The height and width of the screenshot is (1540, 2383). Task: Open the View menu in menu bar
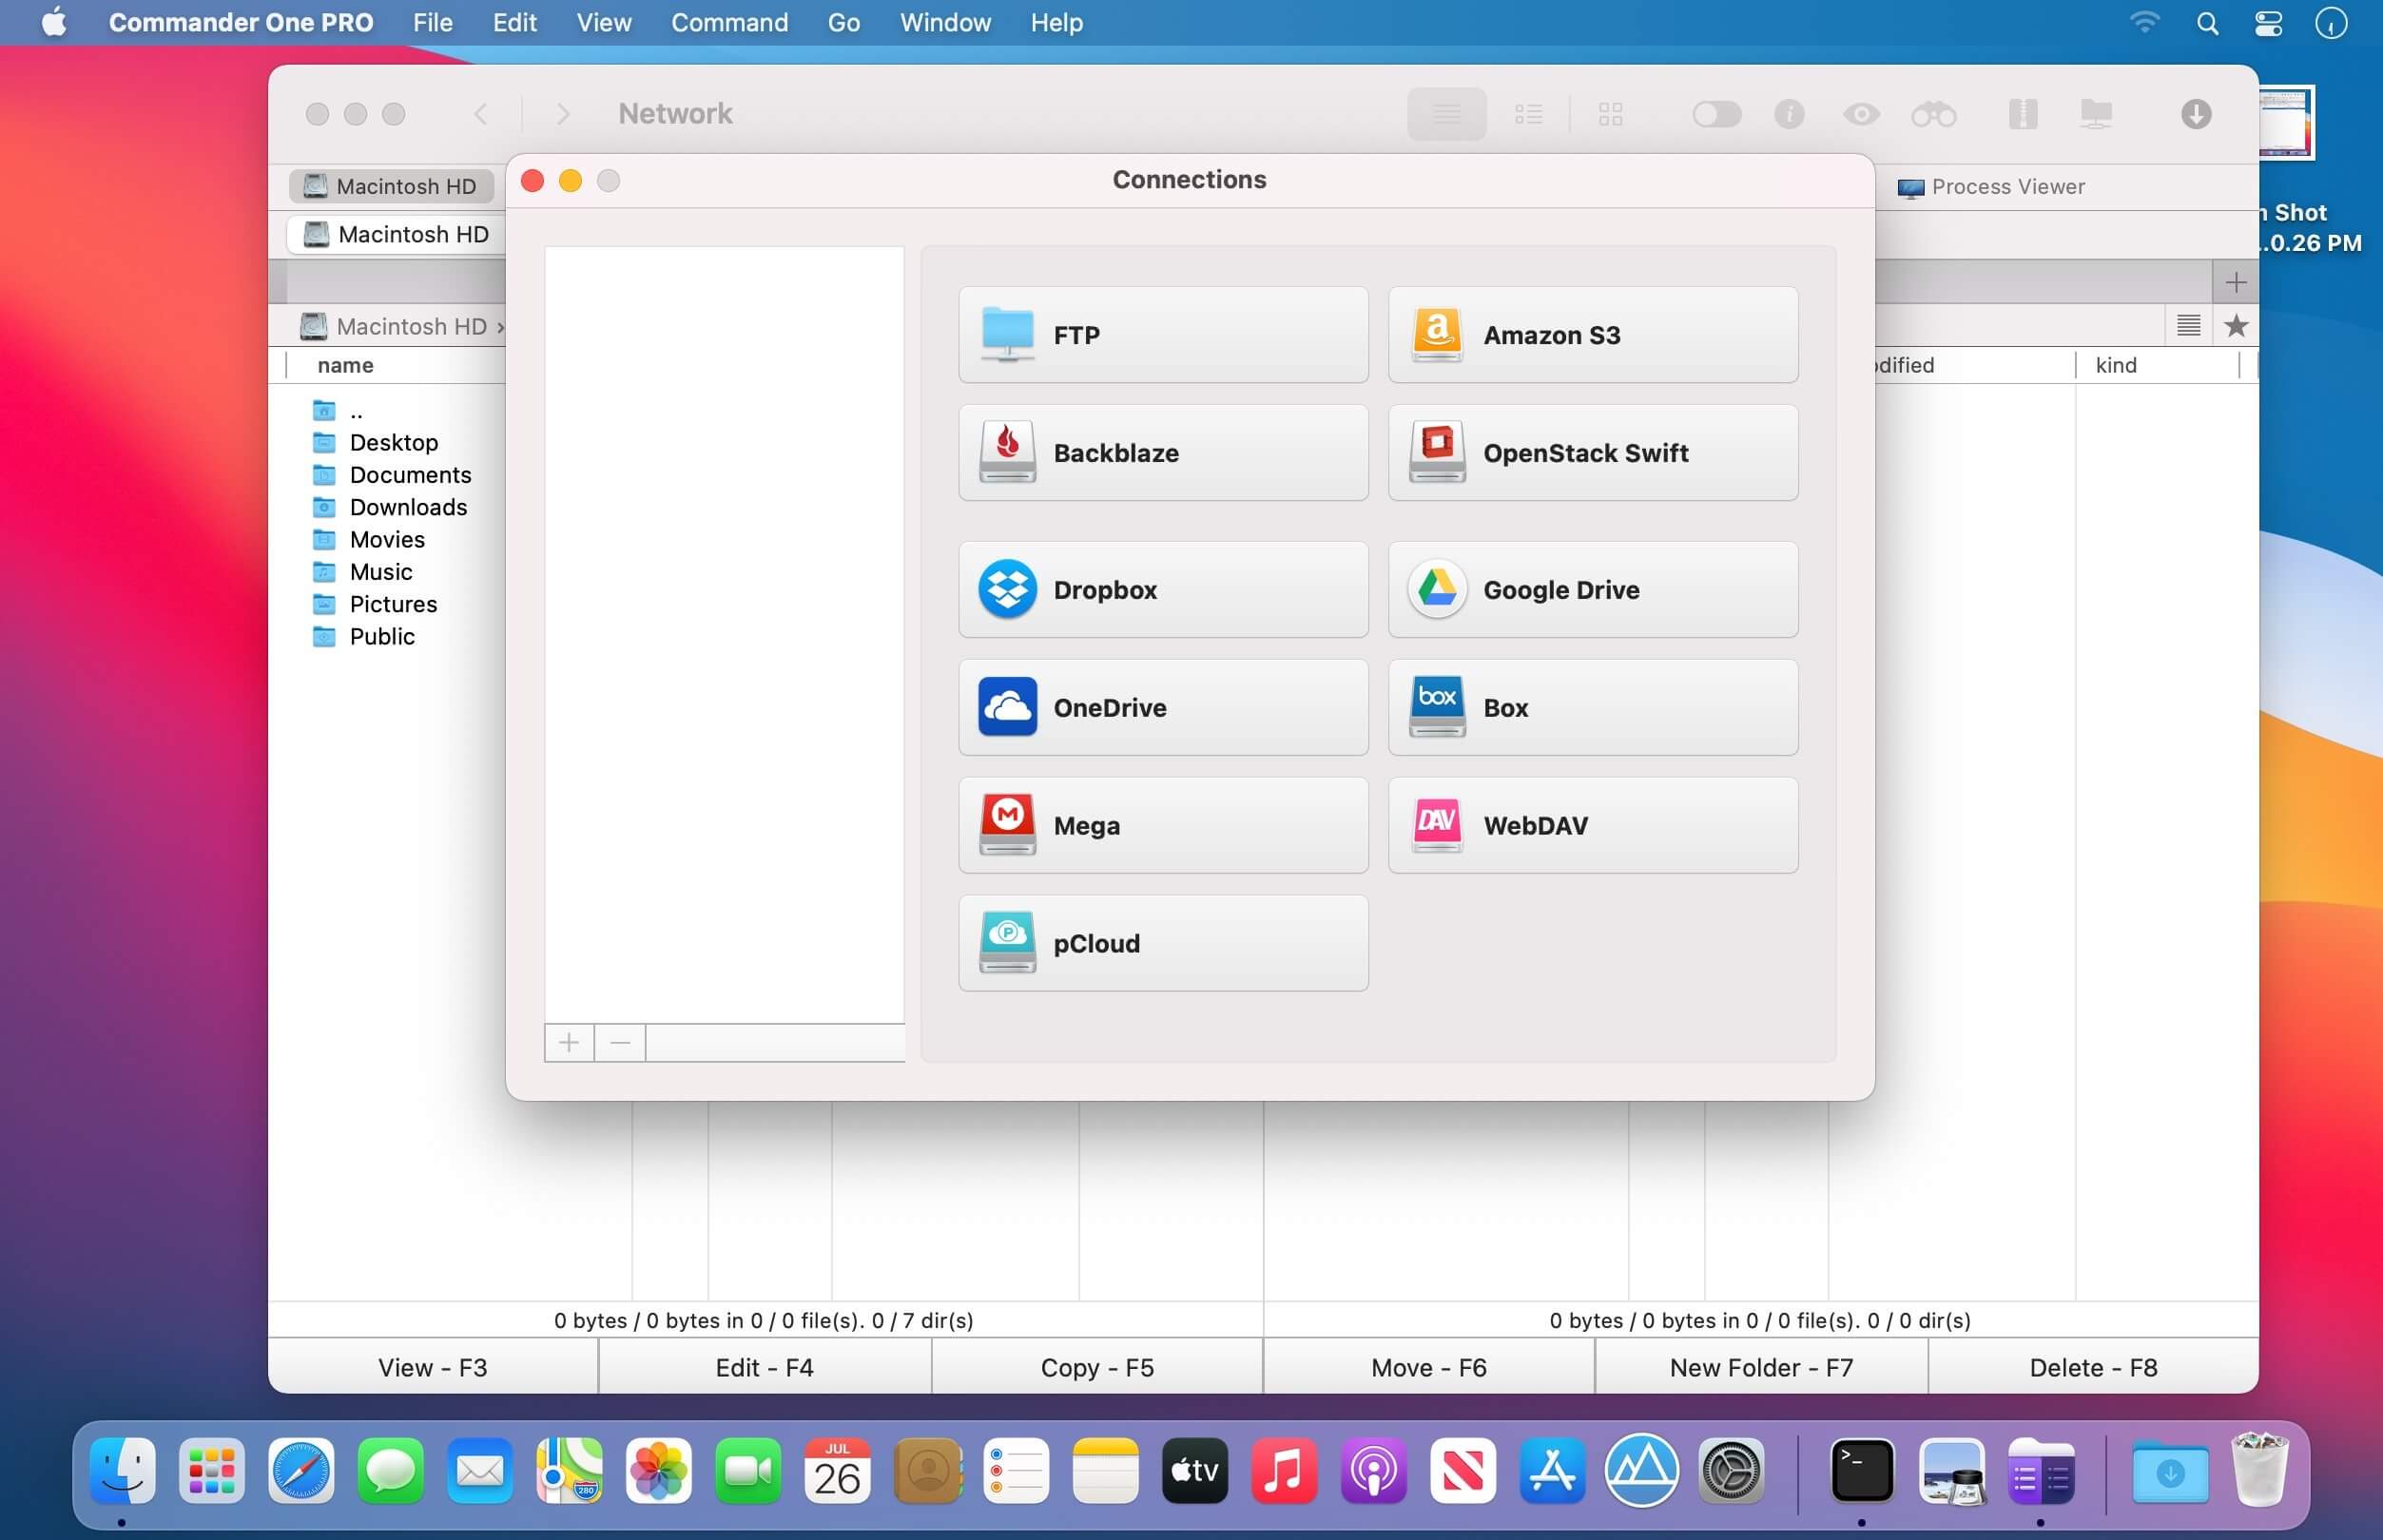tap(603, 22)
